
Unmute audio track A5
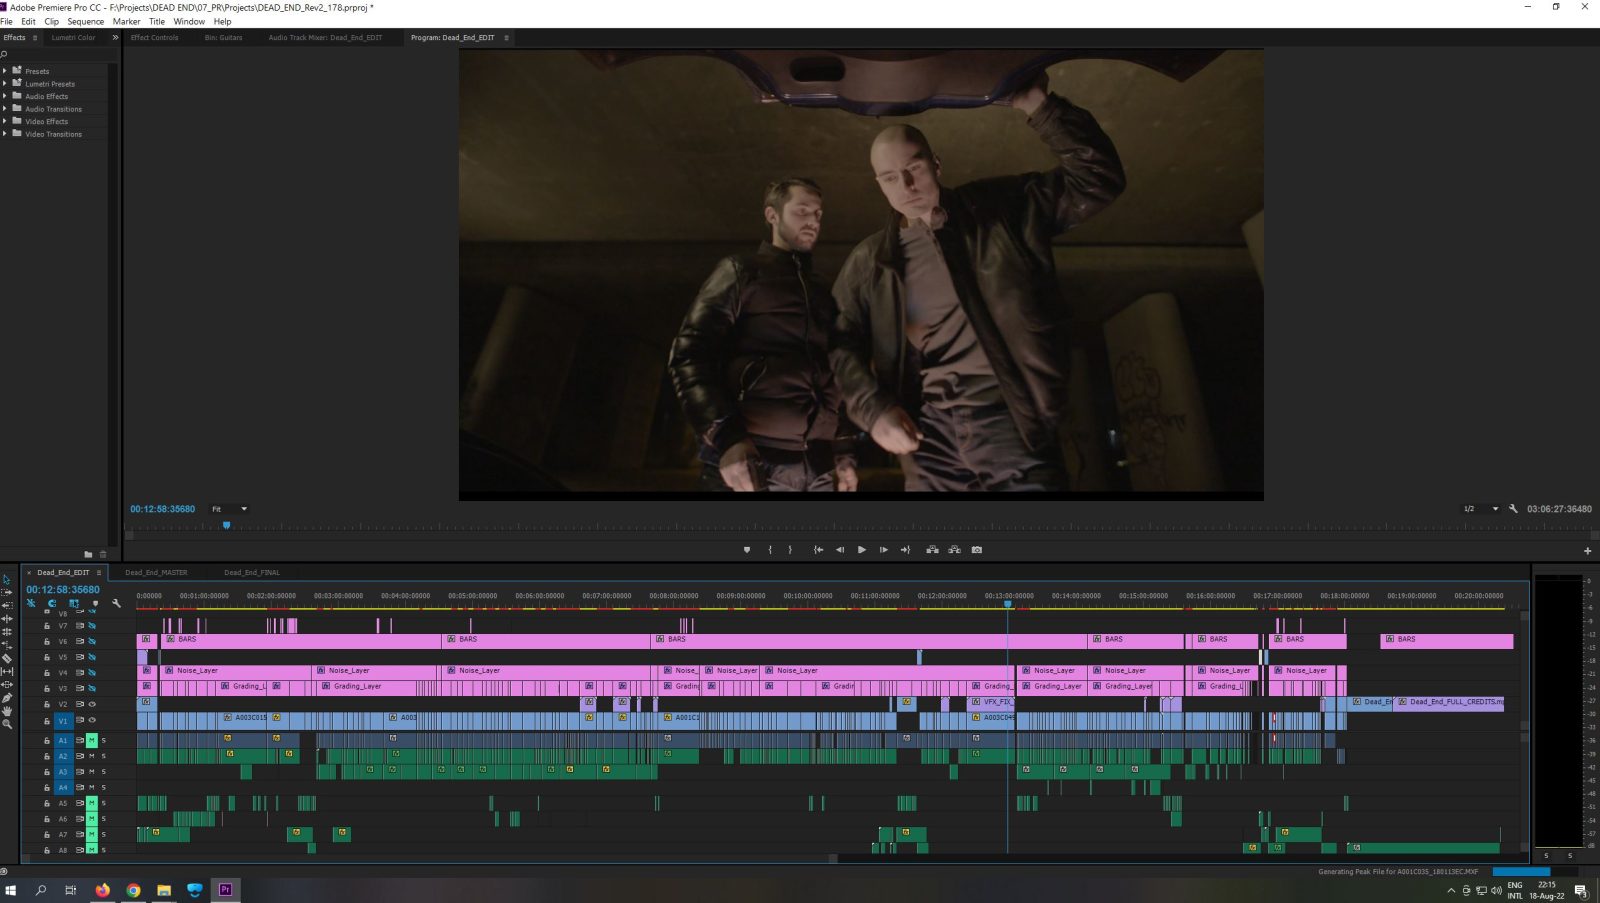[92, 803]
